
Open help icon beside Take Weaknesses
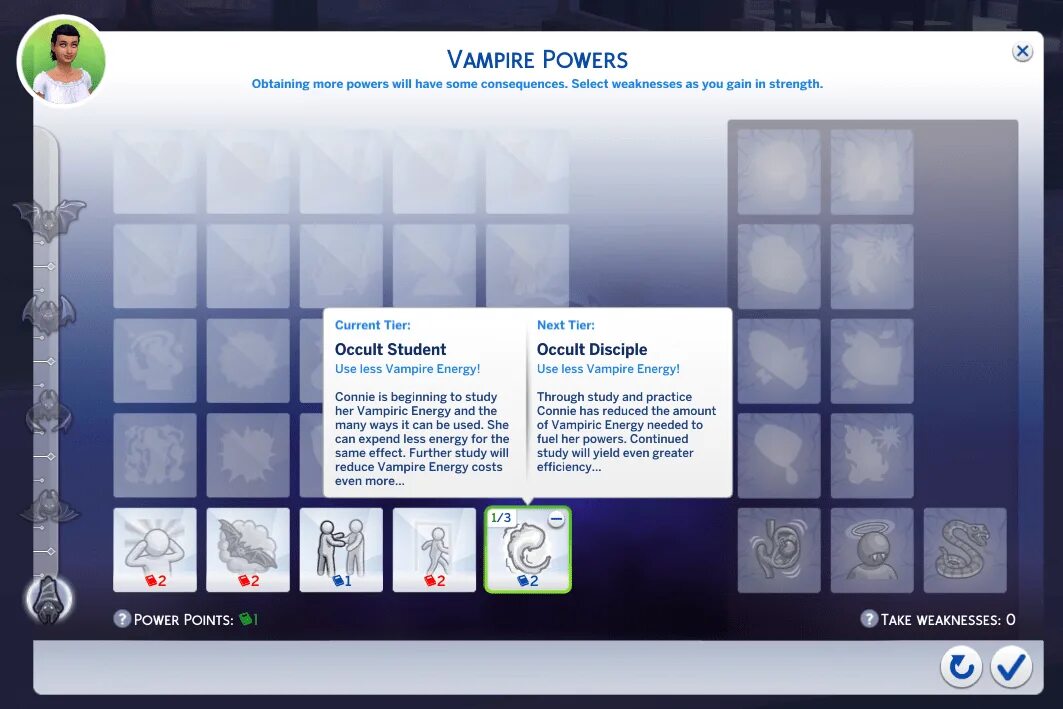869,619
